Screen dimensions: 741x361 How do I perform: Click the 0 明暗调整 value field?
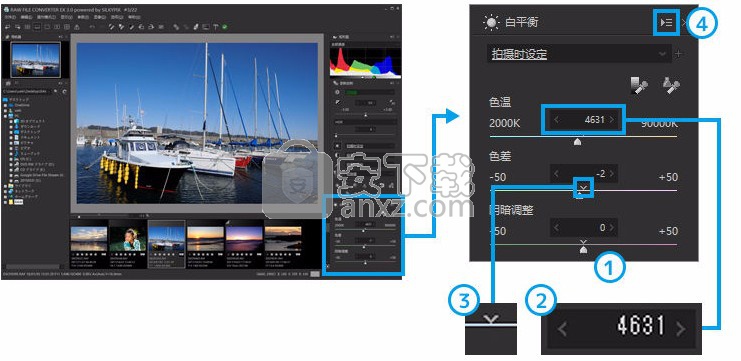(x=584, y=228)
